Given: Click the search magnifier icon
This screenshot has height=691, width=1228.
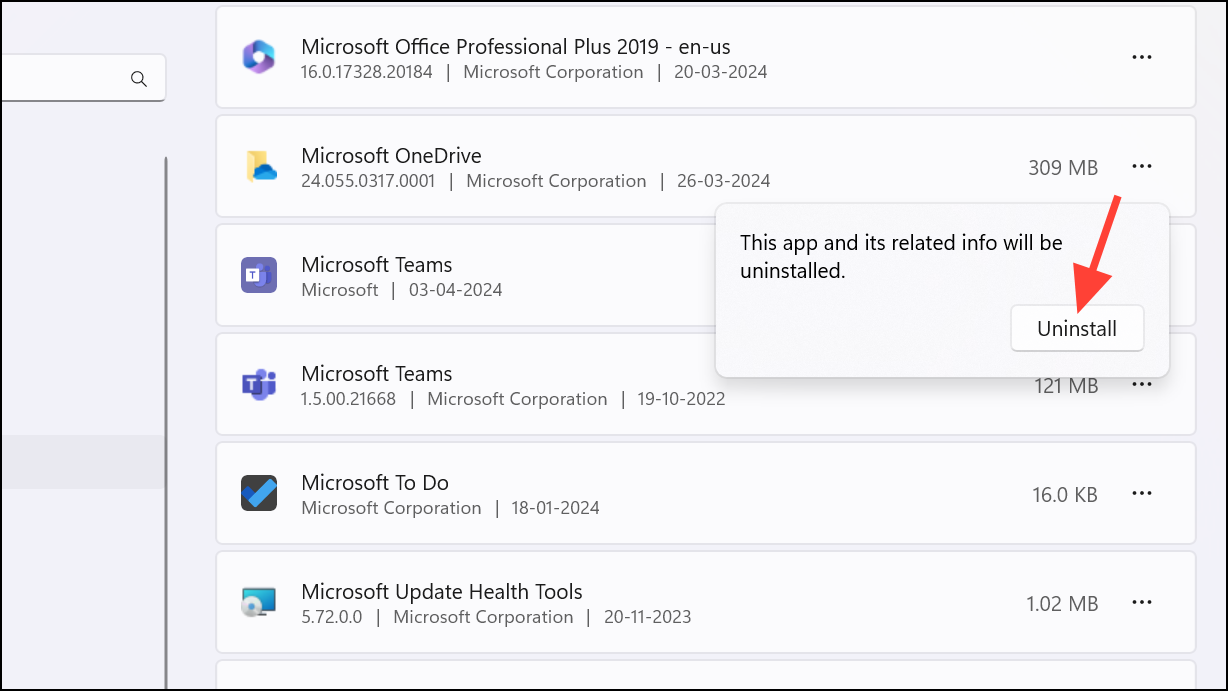Looking at the screenshot, I should (139, 79).
